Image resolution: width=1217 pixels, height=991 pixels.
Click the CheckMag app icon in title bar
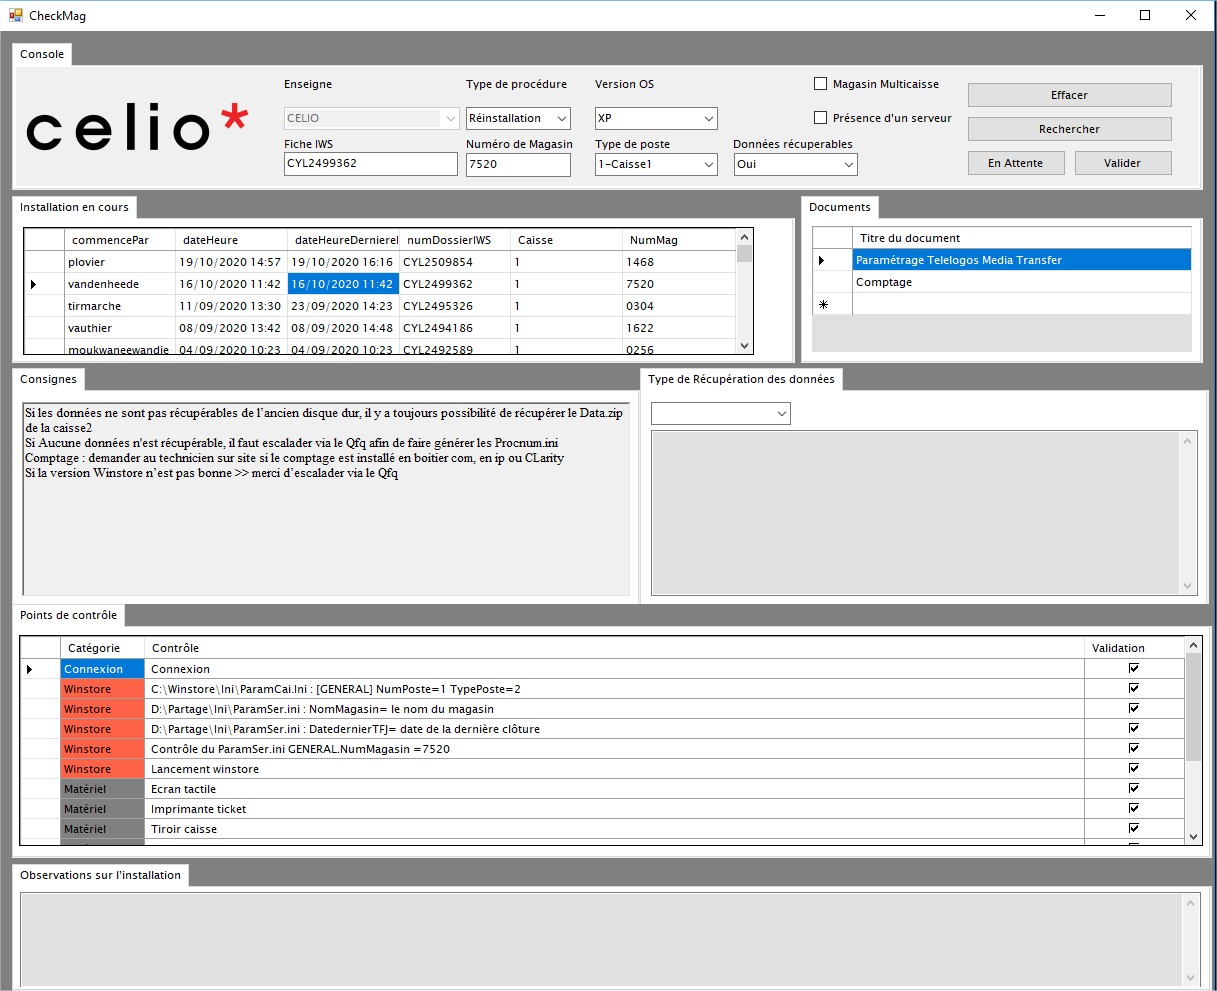[15, 16]
